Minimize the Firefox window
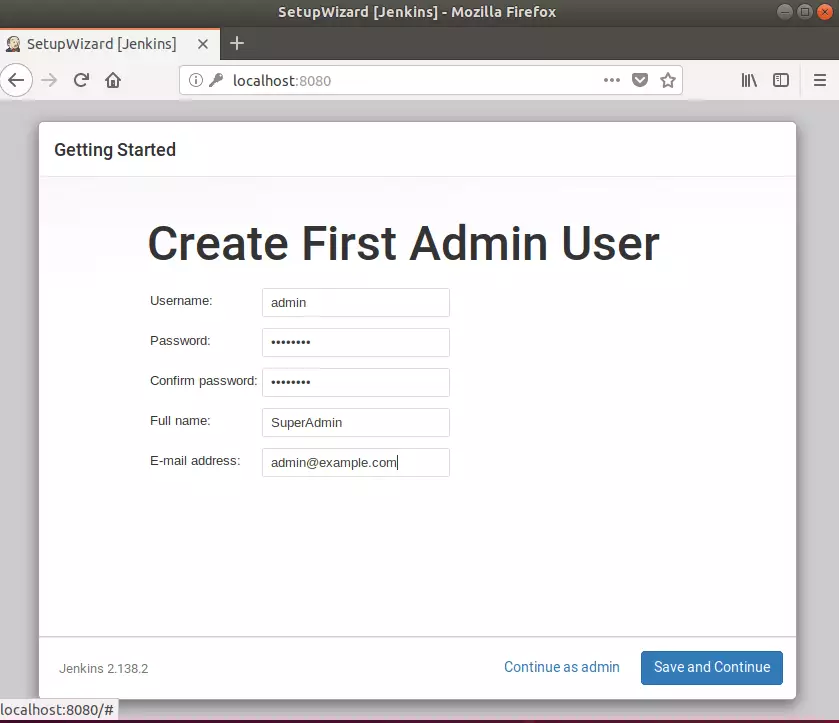This screenshot has height=723, width=839. tap(784, 12)
